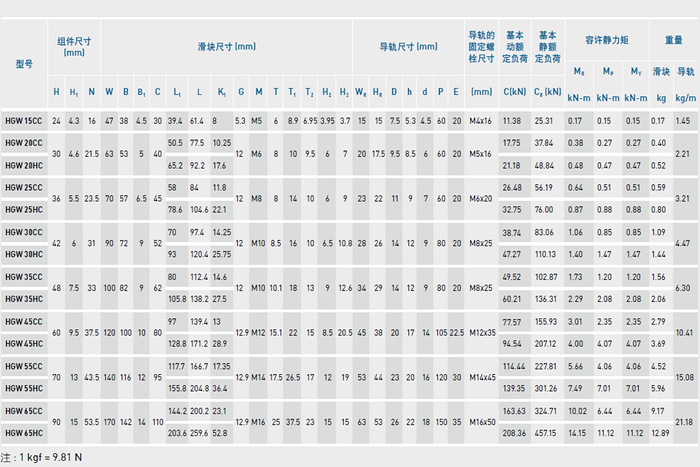Screen dimensions: 700x467
Task: Select the L1 value 128.8
Action: pos(177,343)
